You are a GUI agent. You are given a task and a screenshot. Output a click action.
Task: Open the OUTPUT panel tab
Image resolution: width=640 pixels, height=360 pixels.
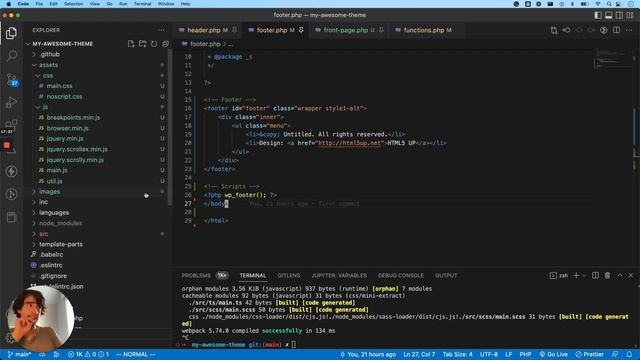coord(446,276)
